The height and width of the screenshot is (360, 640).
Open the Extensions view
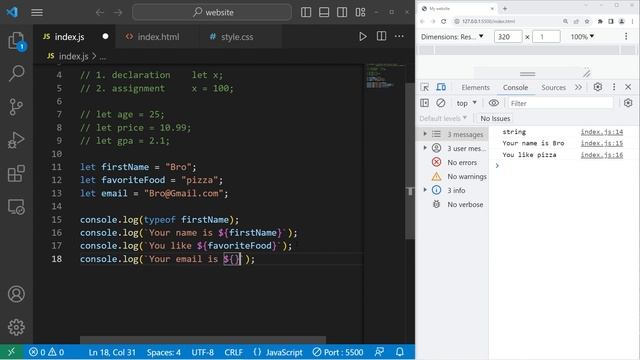[16, 173]
